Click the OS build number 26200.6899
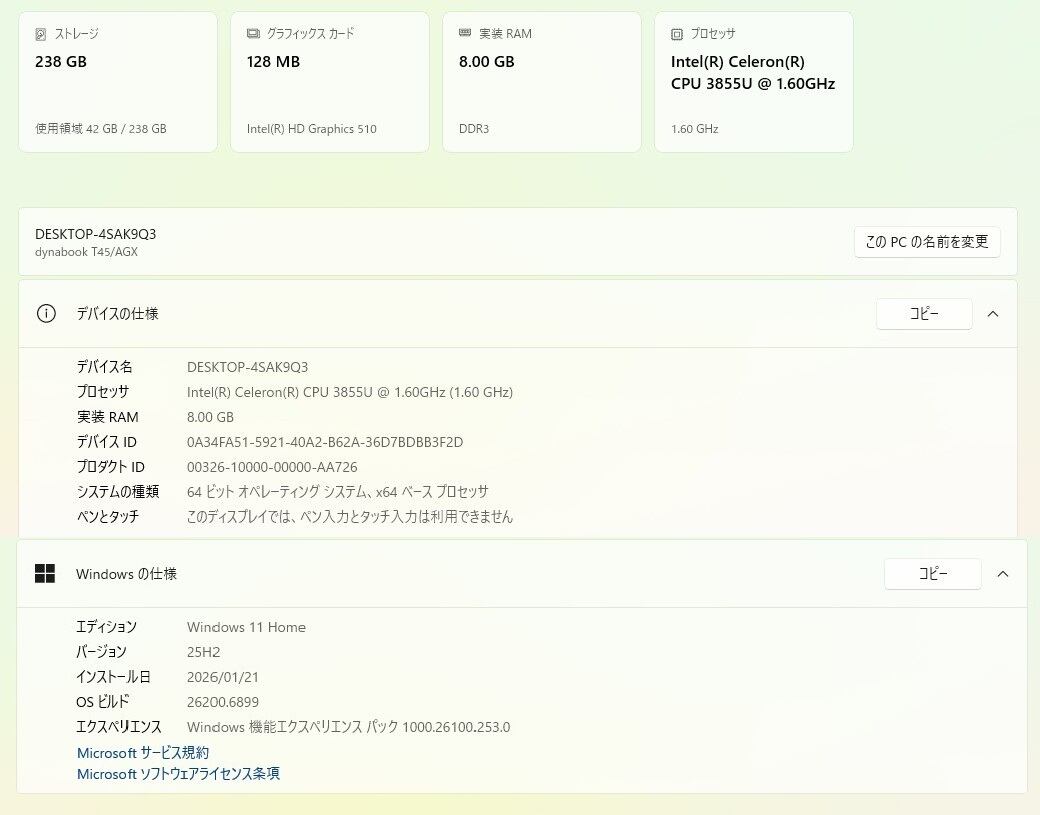This screenshot has height=815, width=1040. coord(222,702)
